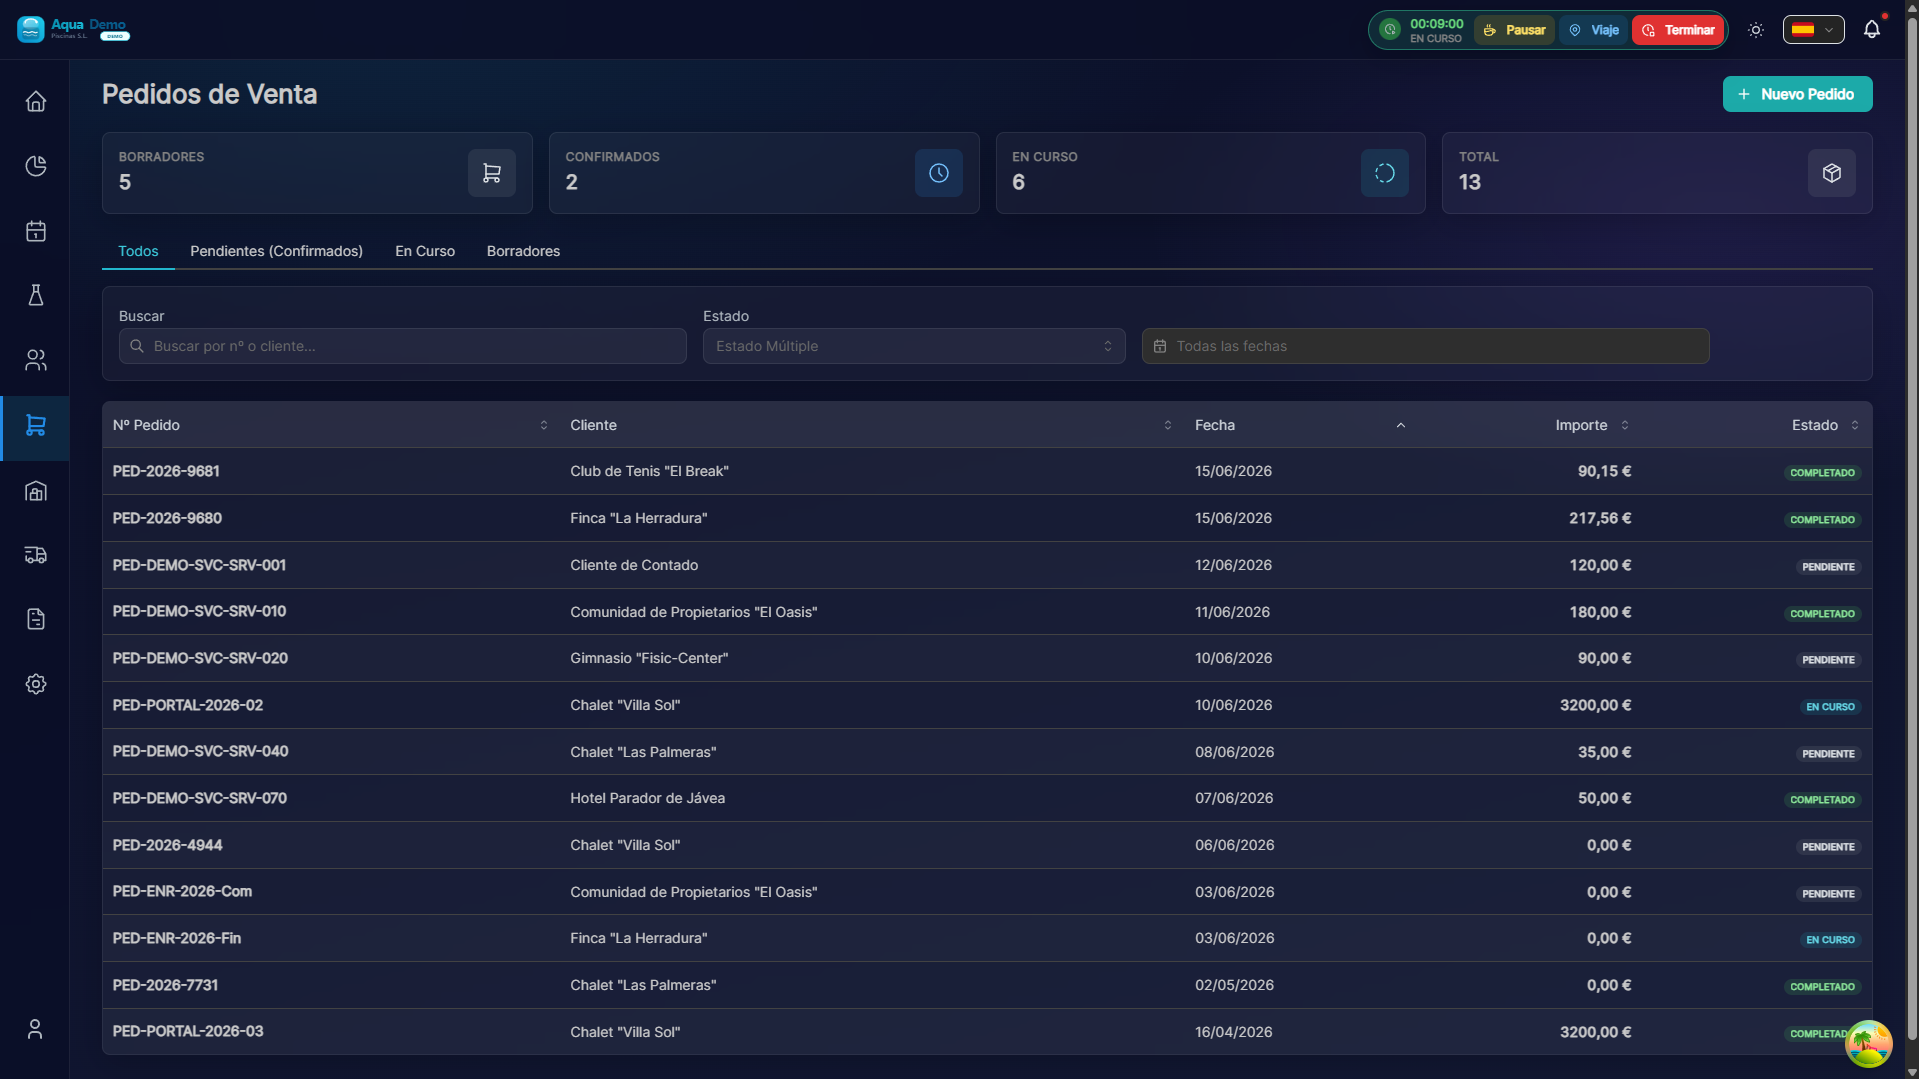Click the spinner icon in En Curso card
This screenshot has width=1919, height=1079.
click(x=1384, y=173)
